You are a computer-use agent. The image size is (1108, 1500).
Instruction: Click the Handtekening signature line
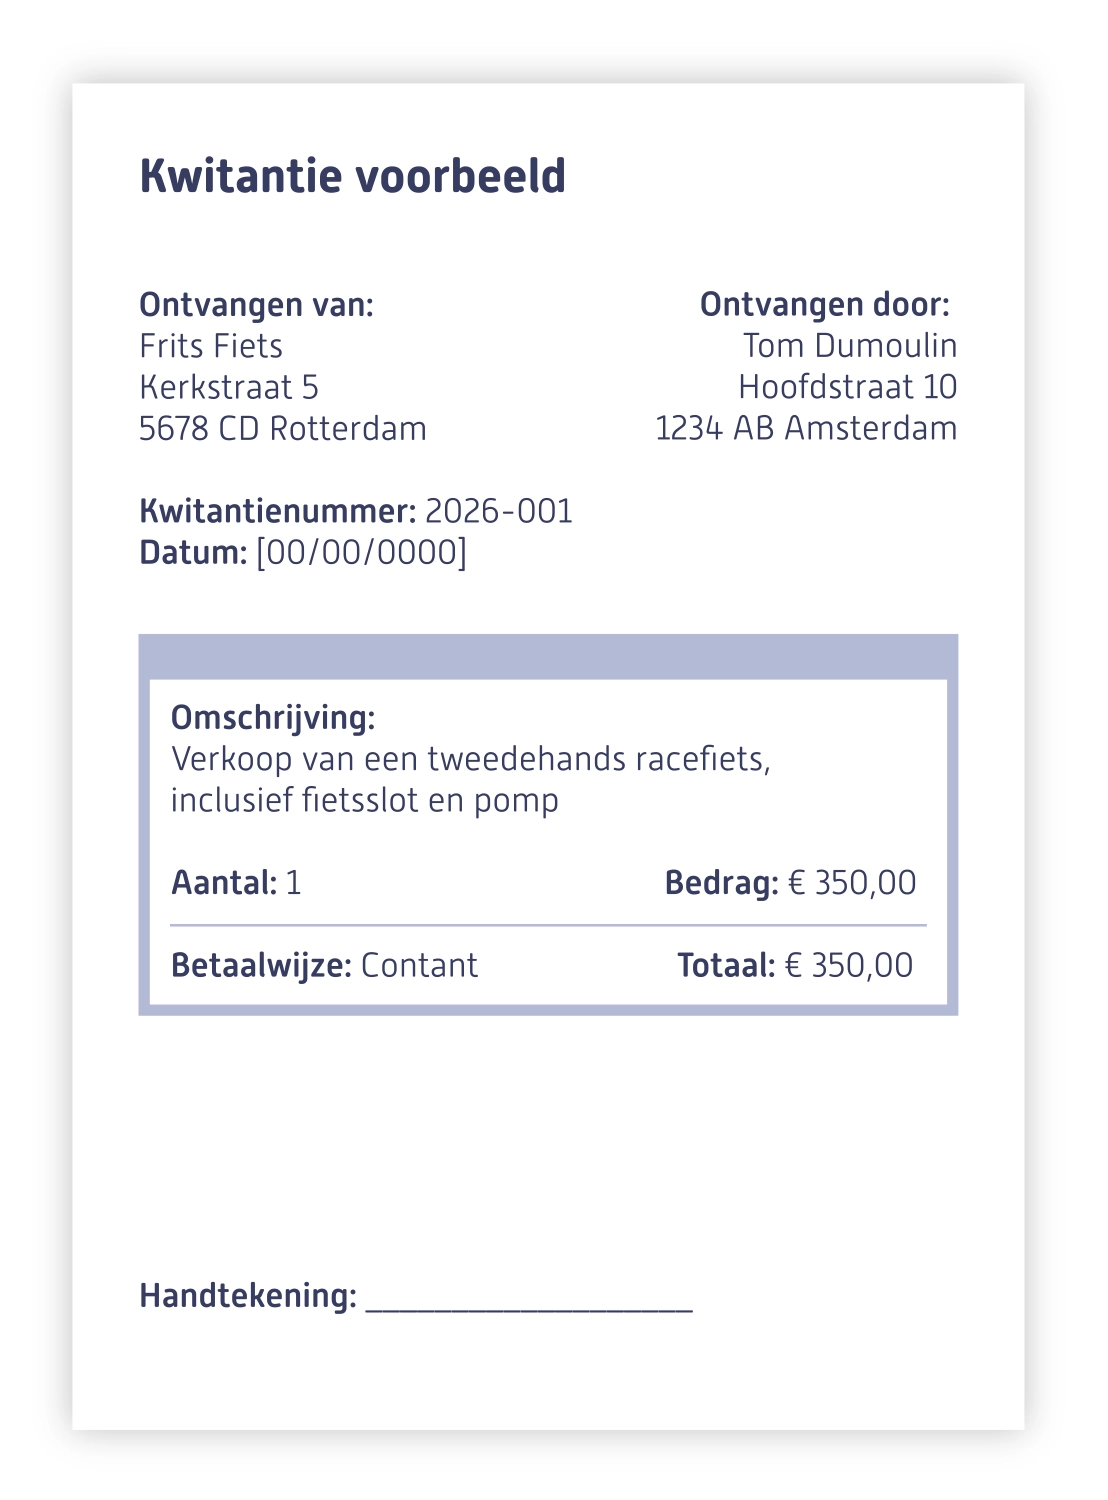tap(529, 1300)
